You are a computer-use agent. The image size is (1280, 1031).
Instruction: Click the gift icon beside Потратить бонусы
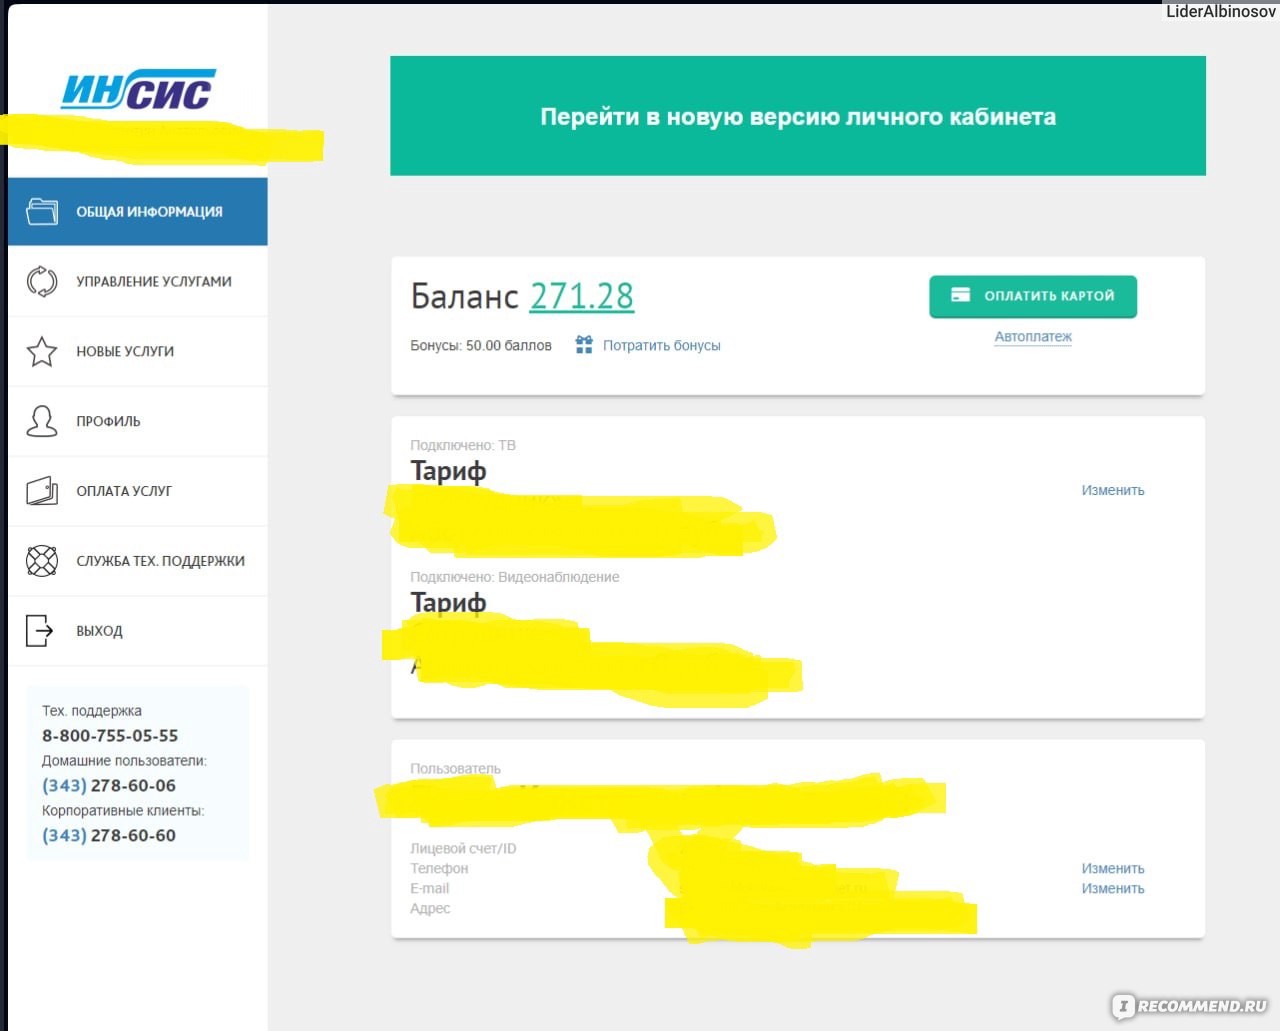click(584, 345)
